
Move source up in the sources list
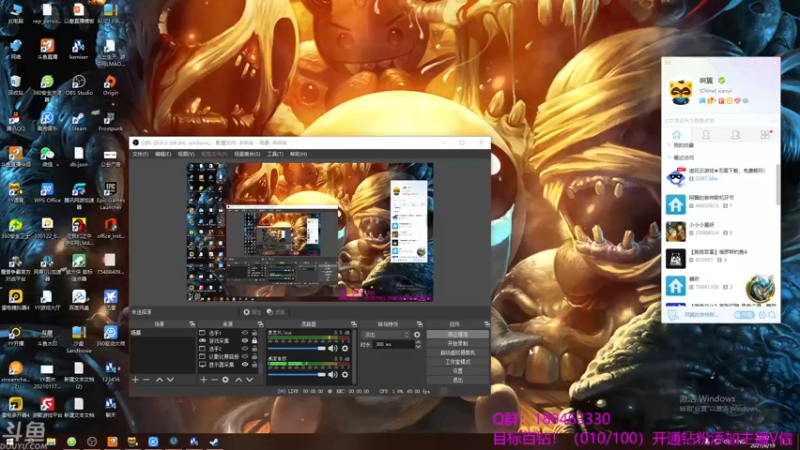tap(238, 380)
